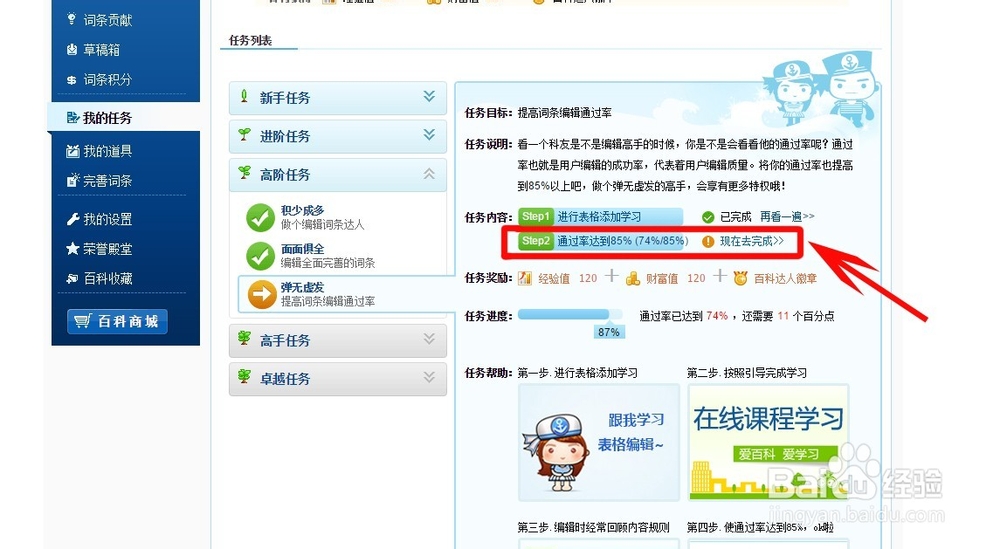Click the 草稿箱 sidebar icon
Viewport: 1000px width, 549px height.
pyautogui.click(x=71, y=49)
